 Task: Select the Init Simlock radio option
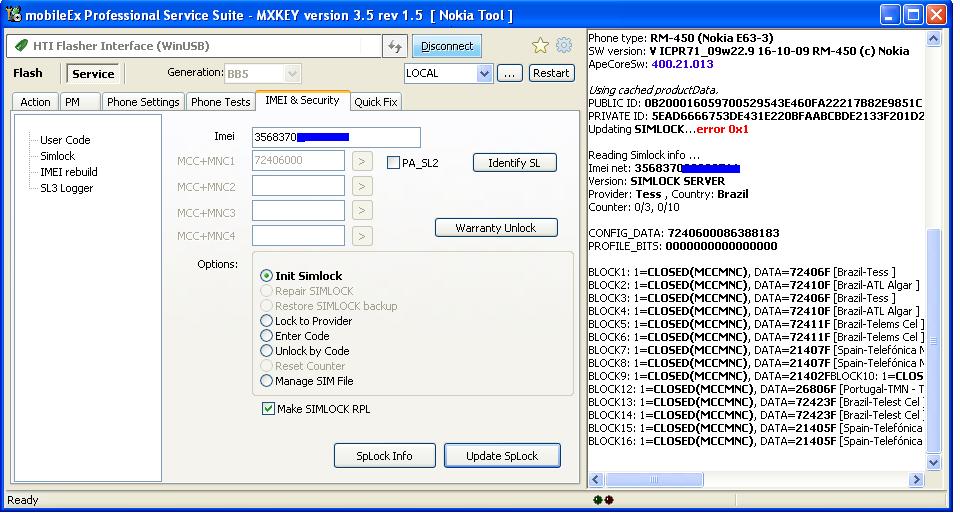pyautogui.click(x=266, y=276)
